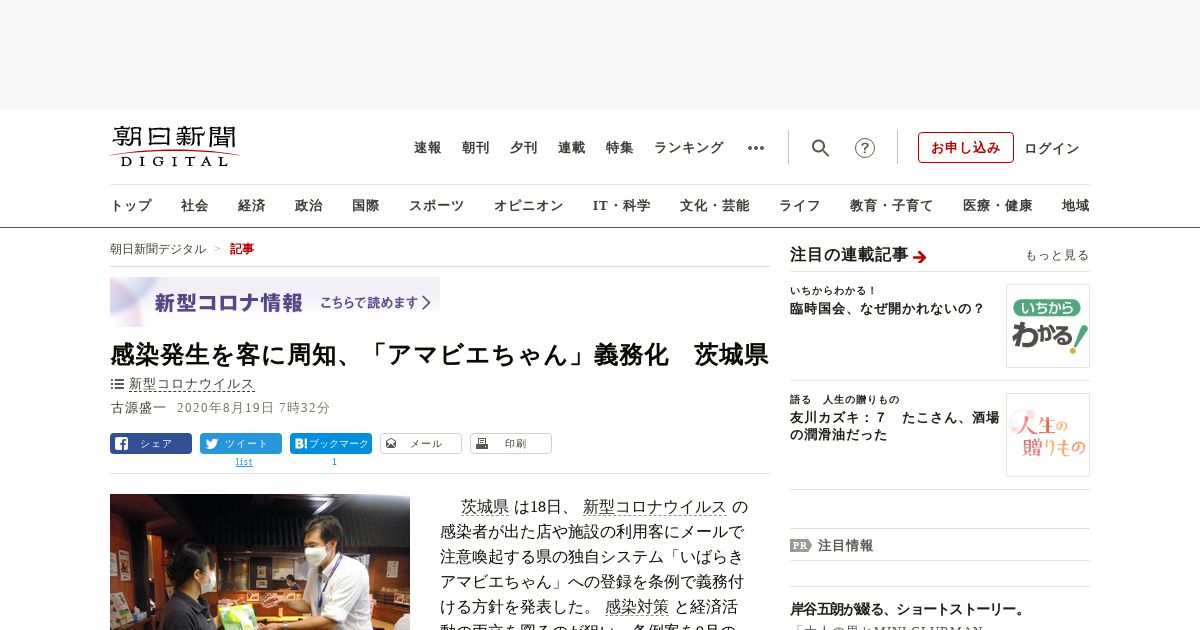Go to 教育・子育て section tab
Image resolution: width=1200 pixels, height=630 pixels.
892,206
